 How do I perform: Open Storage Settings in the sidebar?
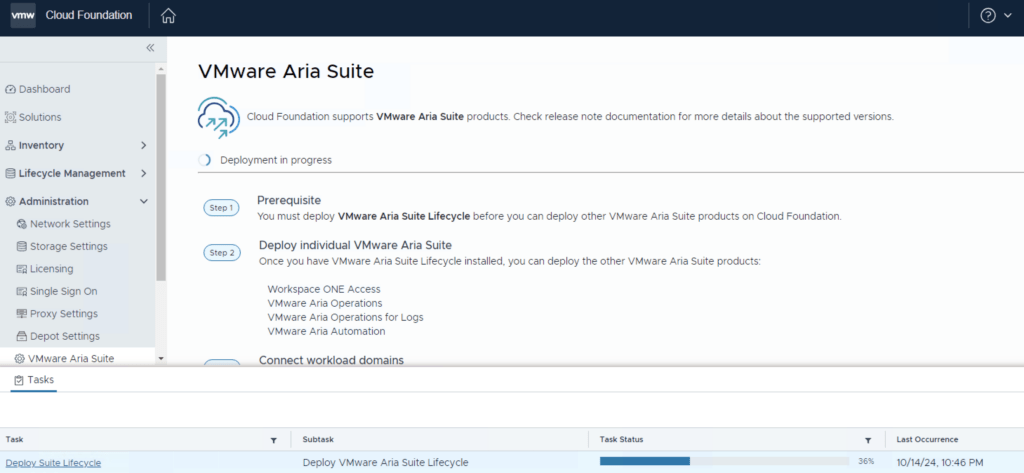[x=68, y=246]
